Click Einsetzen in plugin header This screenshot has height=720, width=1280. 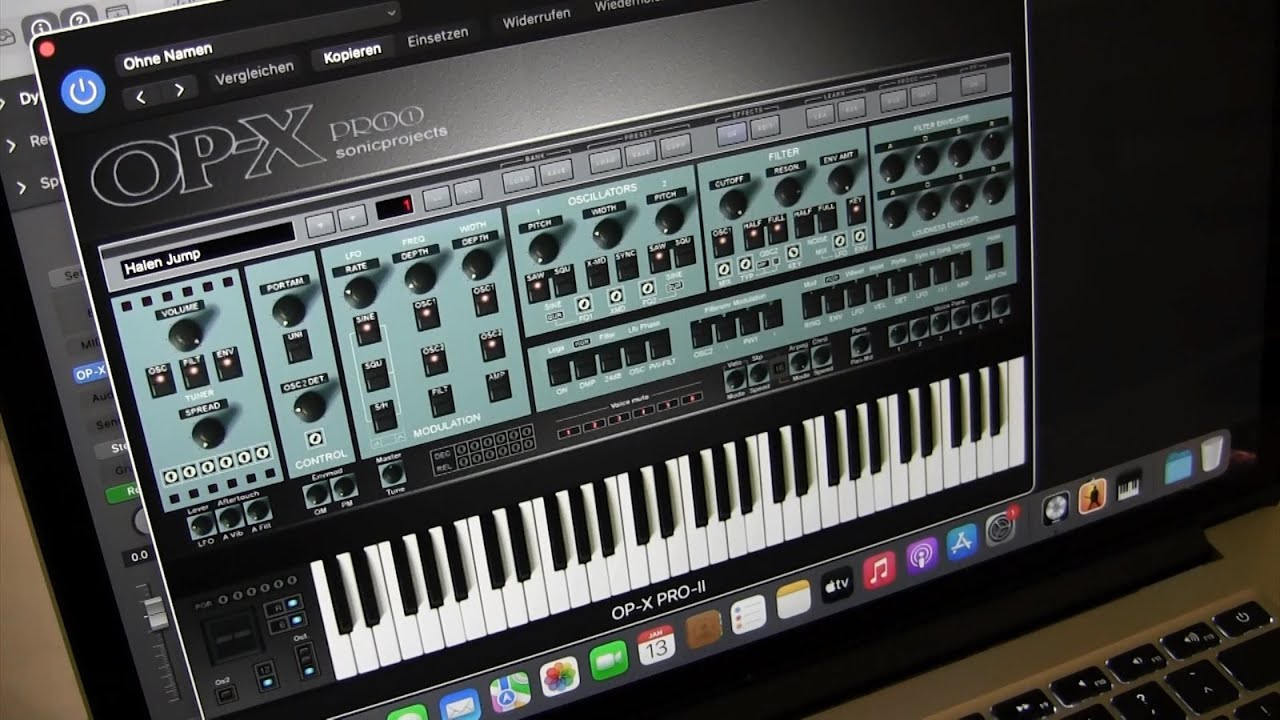click(438, 36)
